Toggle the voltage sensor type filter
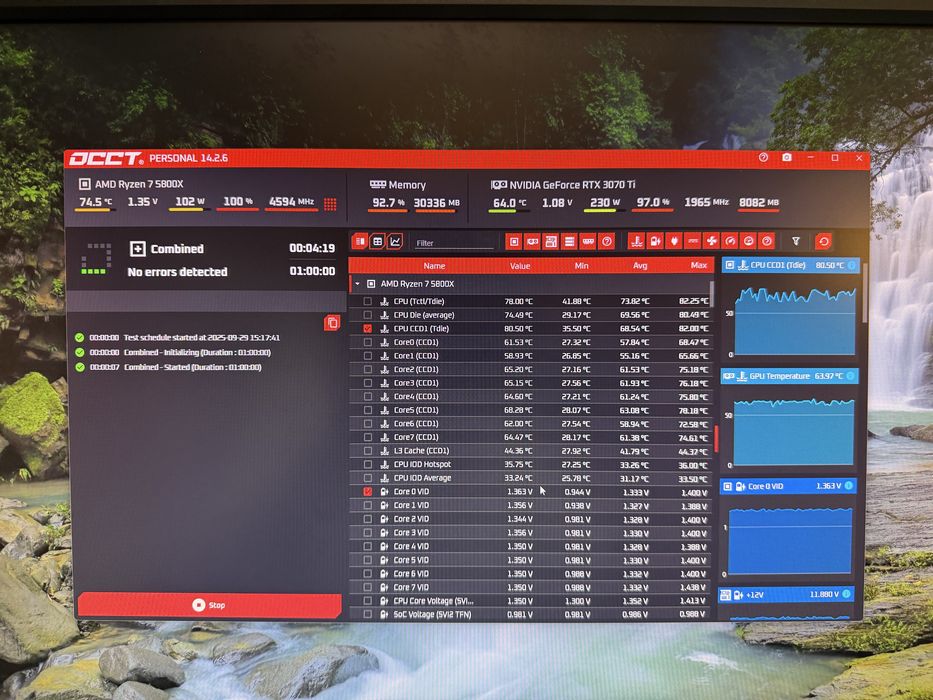The image size is (933, 700). pos(655,241)
